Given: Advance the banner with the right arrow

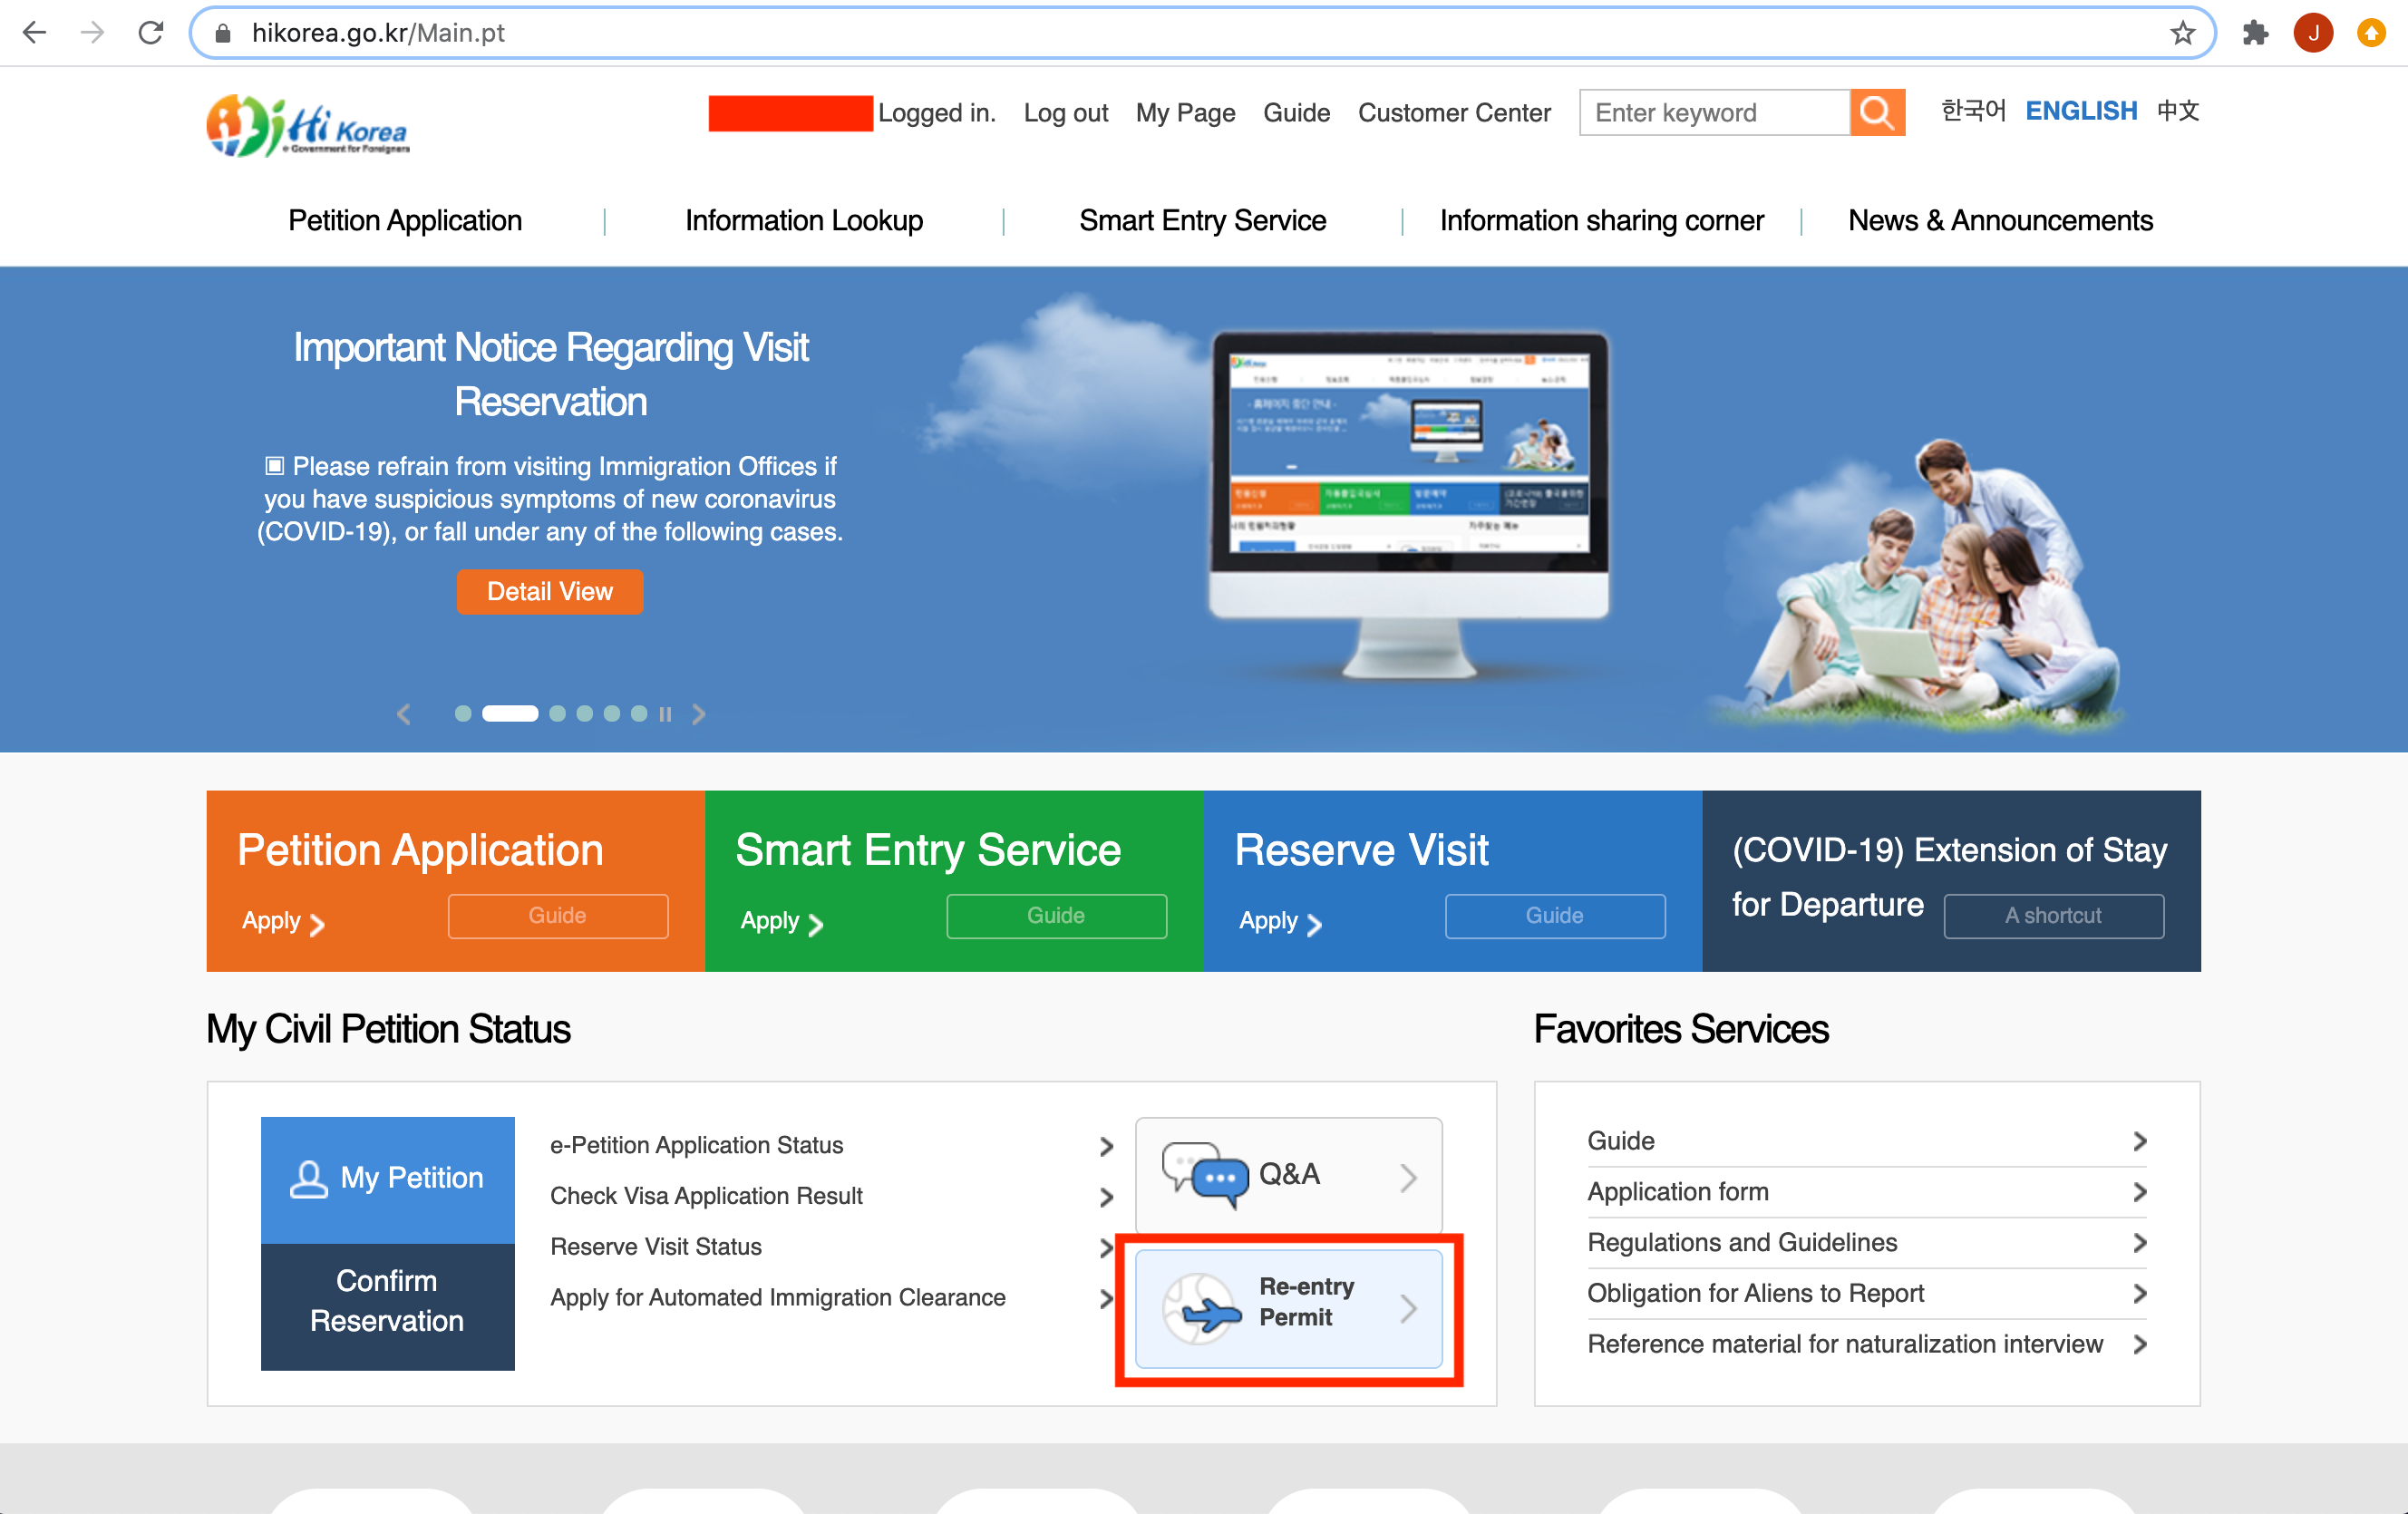Looking at the screenshot, I should click(699, 714).
